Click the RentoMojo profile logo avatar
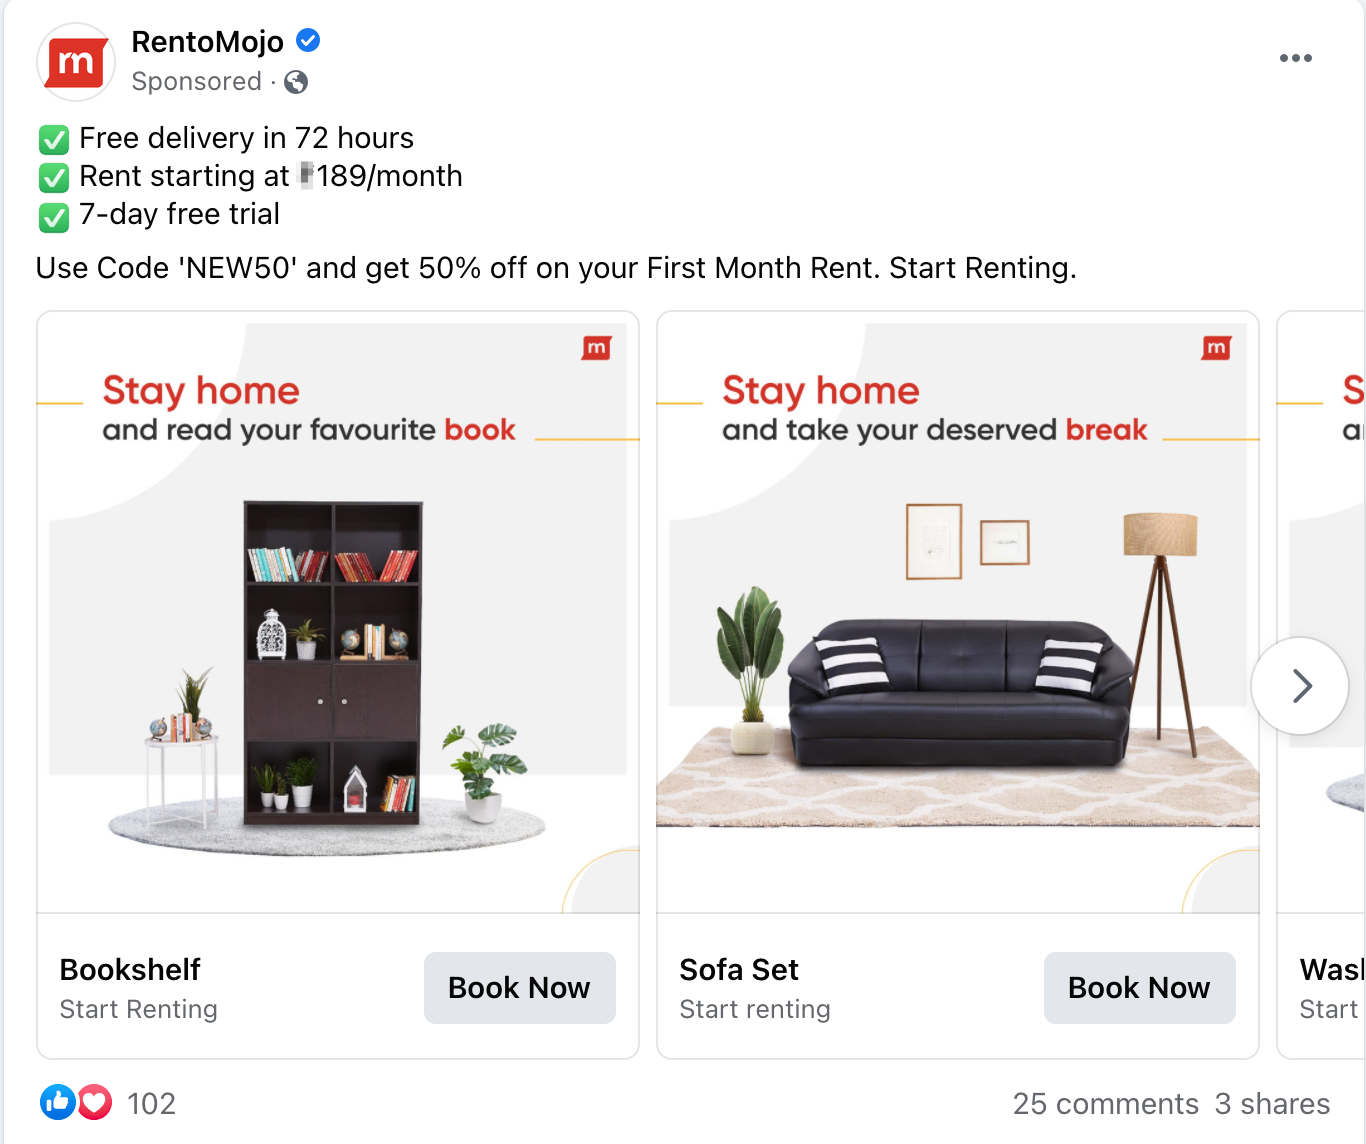Viewport: 1366px width, 1144px height. tap(76, 62)
